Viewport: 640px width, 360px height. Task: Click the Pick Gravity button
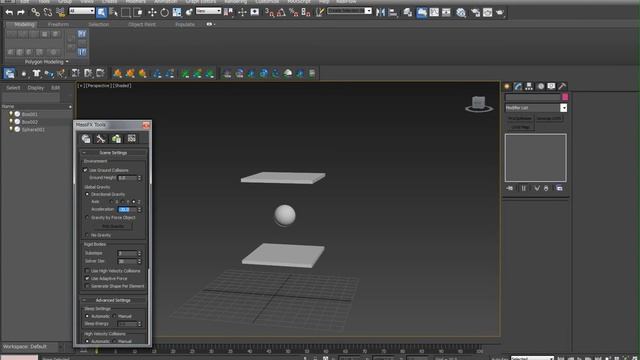pos(113,226)
